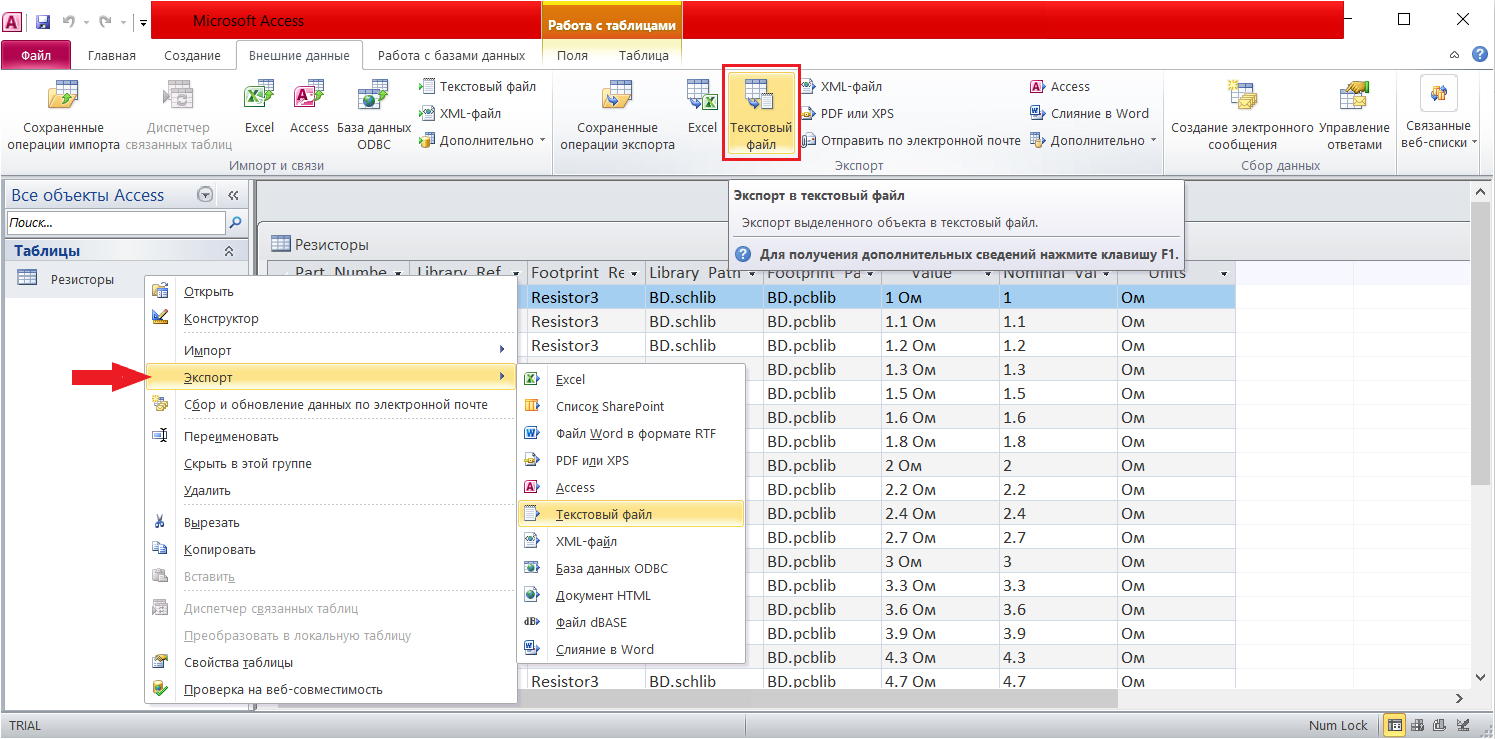Switch to Datasheet view in status bar
1495x739 pixels.
(1393, 725)
